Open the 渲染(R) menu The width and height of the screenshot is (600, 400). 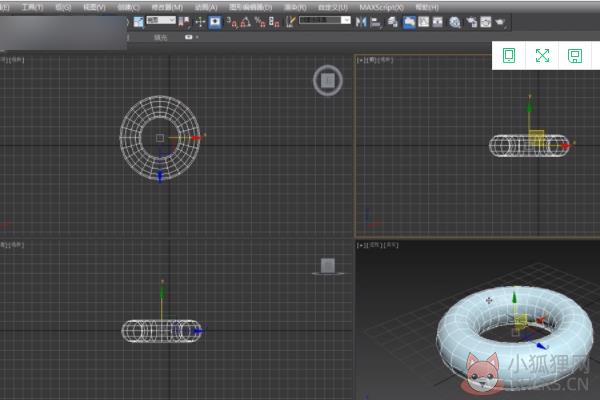295,7
